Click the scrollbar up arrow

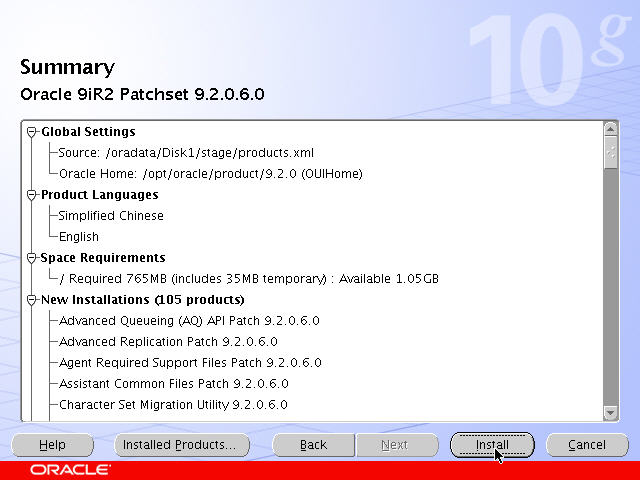610,129
